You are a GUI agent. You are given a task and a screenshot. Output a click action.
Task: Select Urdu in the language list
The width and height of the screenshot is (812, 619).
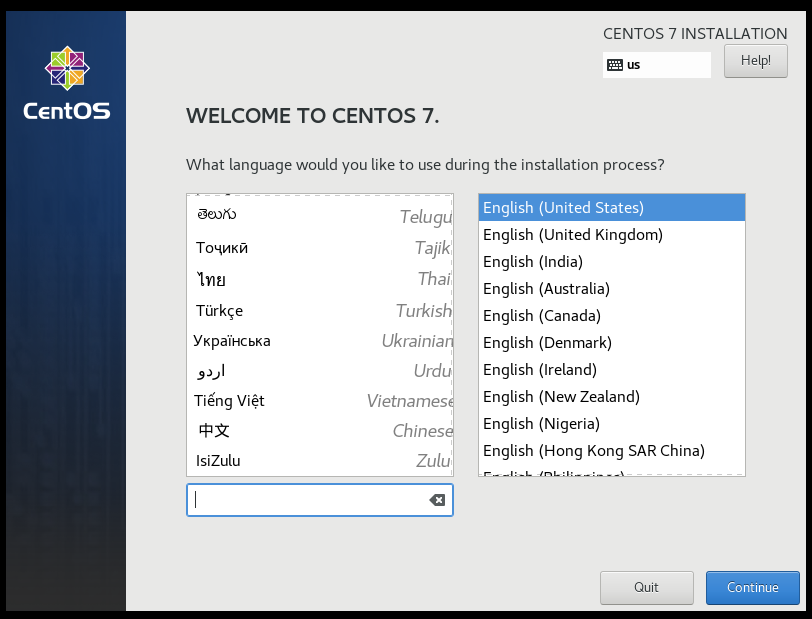(320, 371)
